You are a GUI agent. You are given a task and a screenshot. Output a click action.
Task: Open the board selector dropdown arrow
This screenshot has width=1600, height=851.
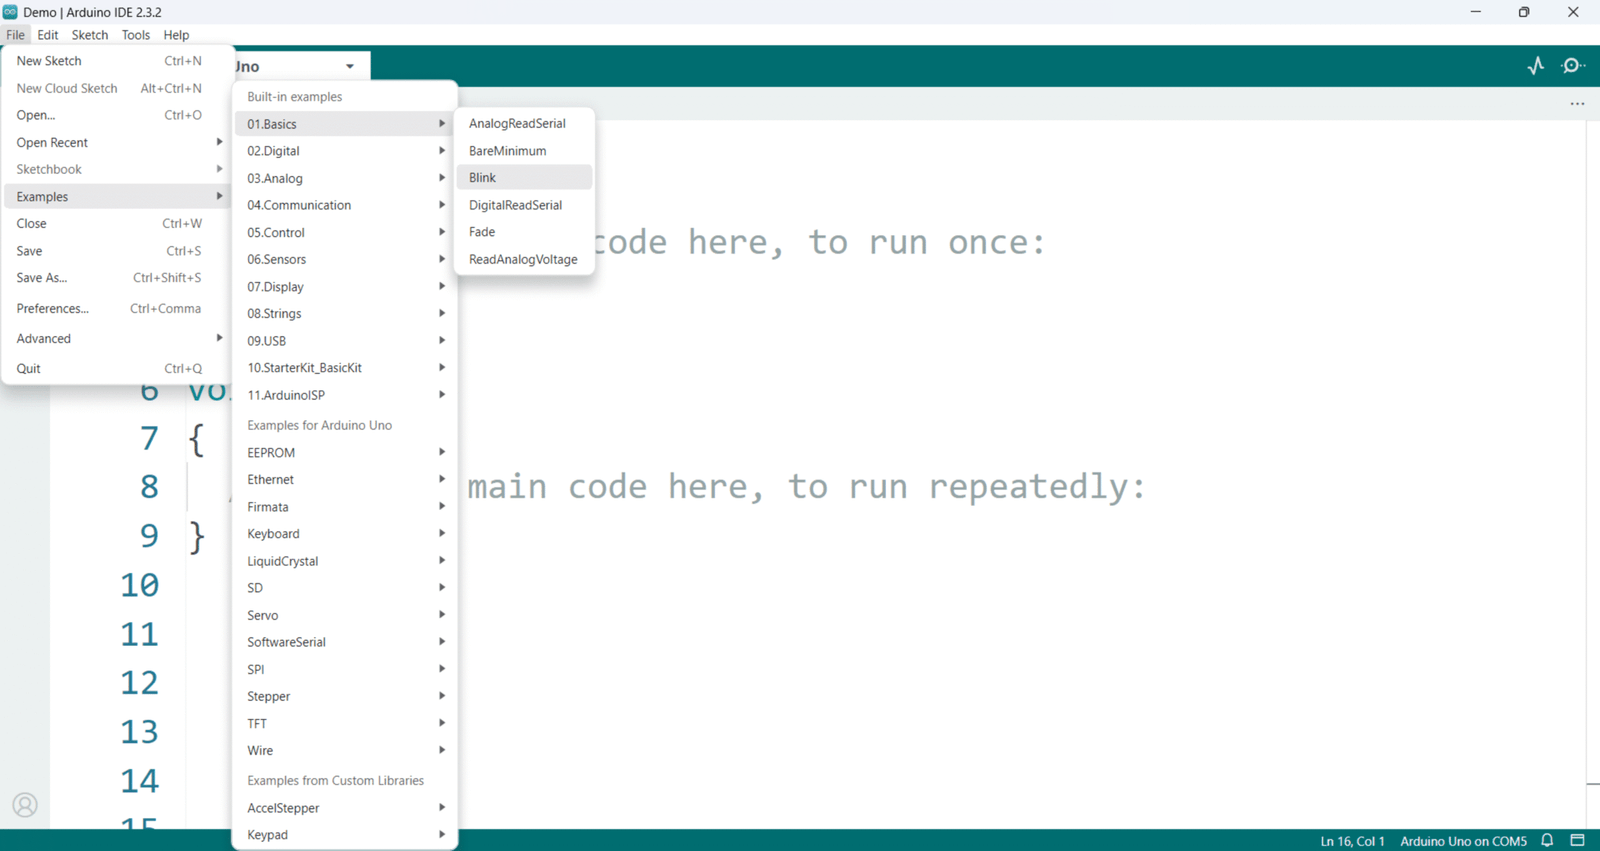[x=350, y=67]
